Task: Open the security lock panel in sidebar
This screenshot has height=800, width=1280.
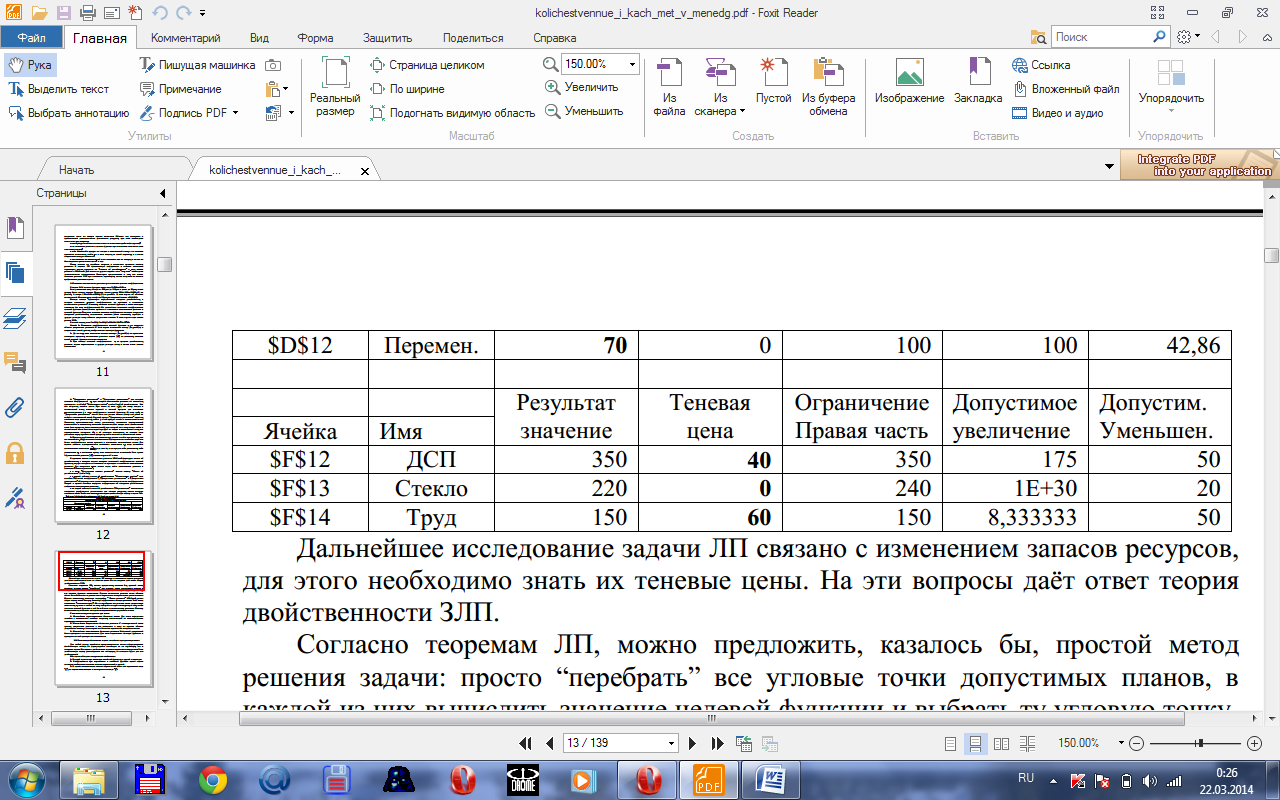Action: coord(15,453)
